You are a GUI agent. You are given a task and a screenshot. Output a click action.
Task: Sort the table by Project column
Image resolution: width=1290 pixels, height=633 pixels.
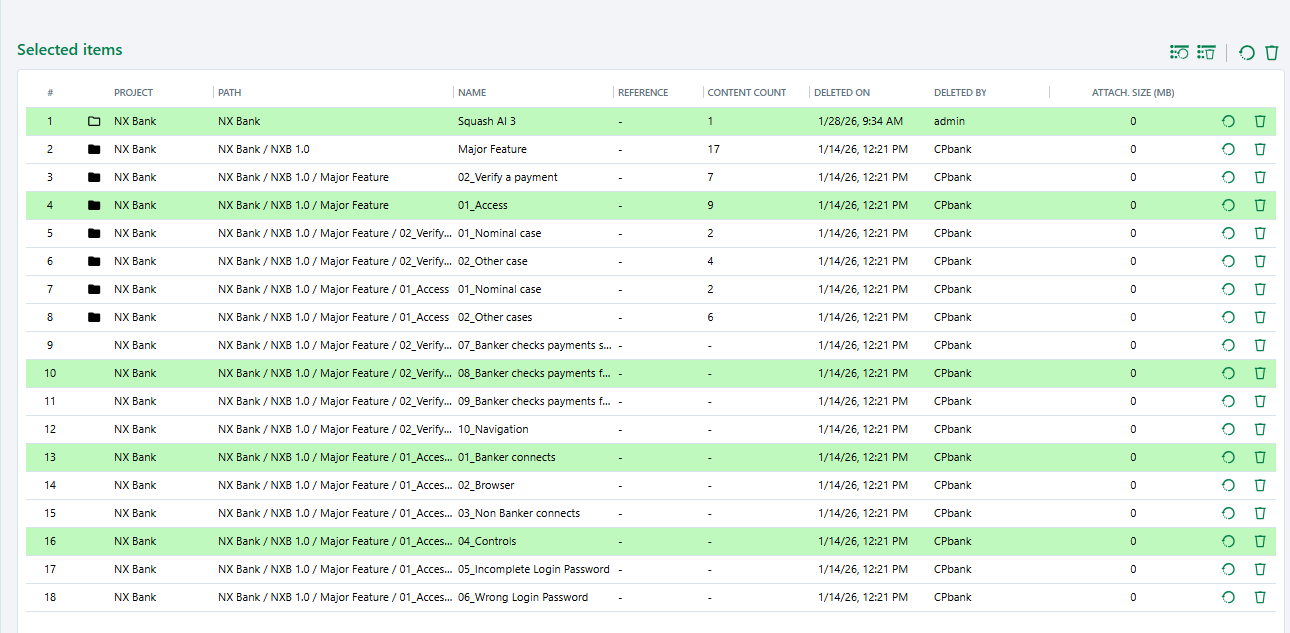(x=133, y=93)
